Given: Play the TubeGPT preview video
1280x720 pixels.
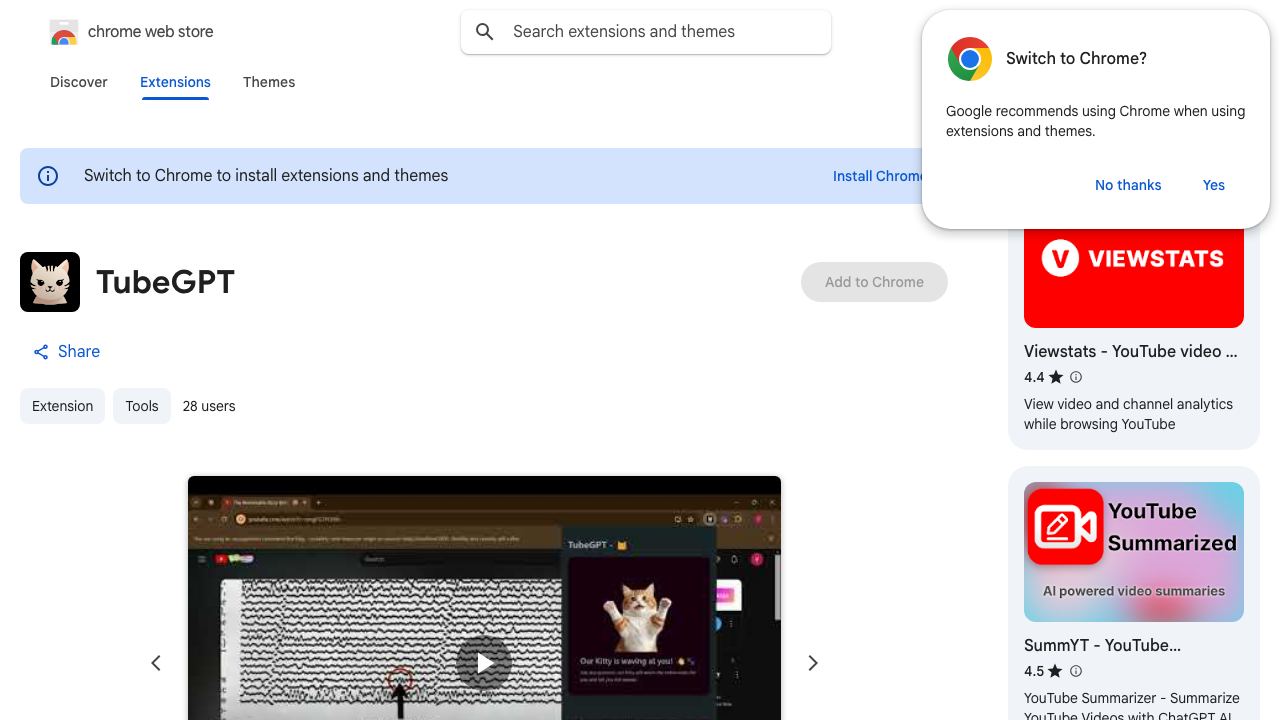Looking at the screenshot, I should coord(484,663).
